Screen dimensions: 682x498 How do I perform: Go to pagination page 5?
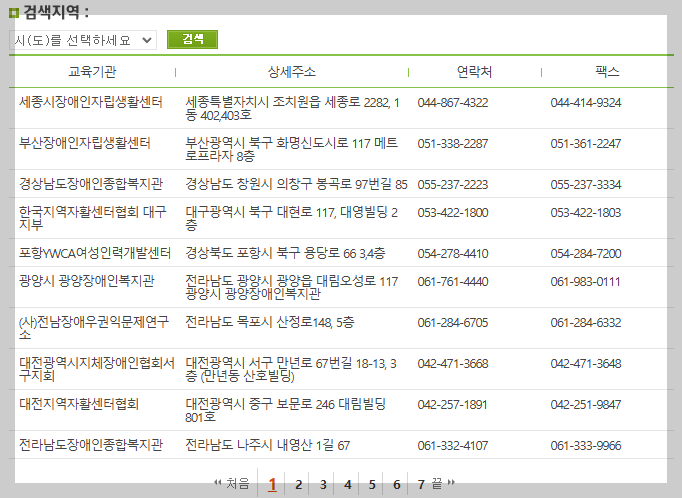point(372,485)
